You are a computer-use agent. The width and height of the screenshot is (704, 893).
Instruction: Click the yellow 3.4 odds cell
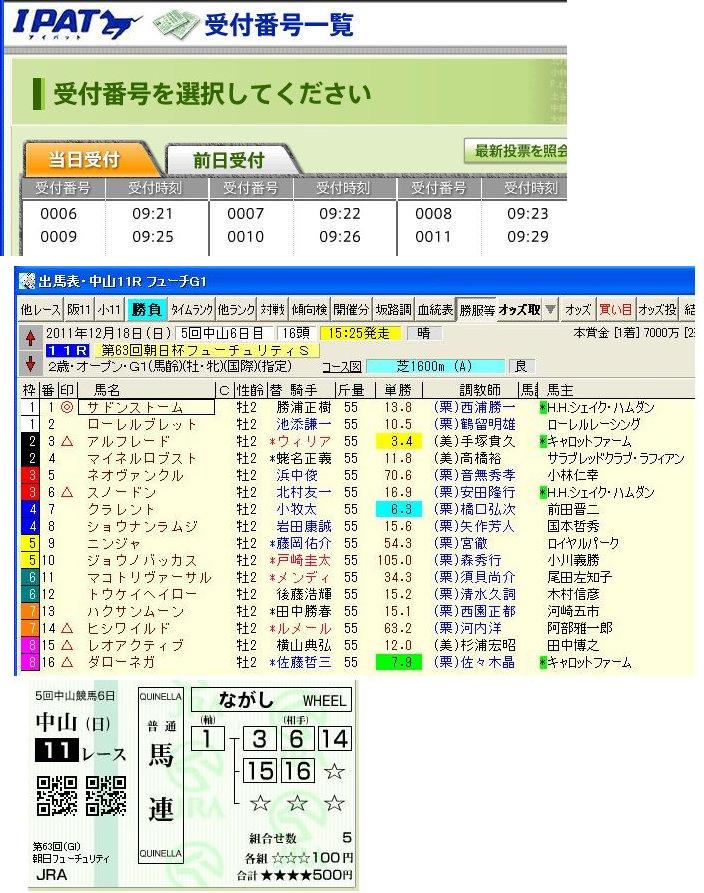(x=399, y=441)
